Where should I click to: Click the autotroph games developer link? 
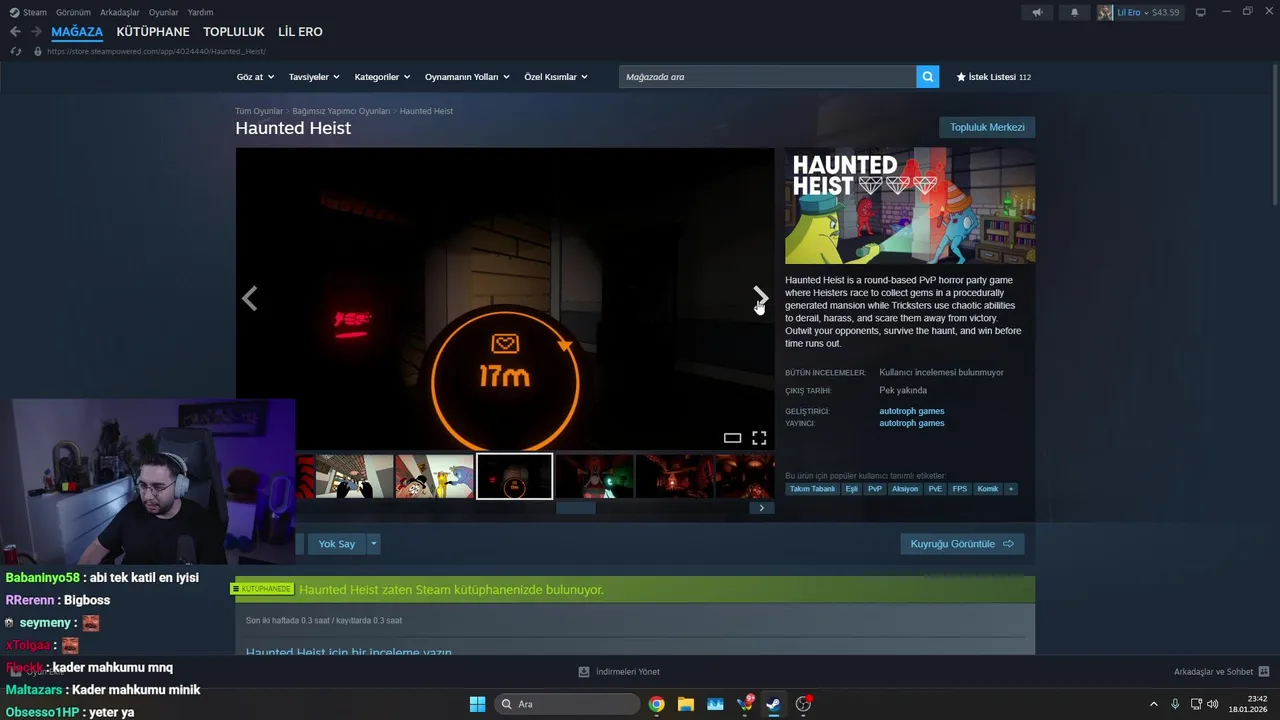(x=912, y=411)
